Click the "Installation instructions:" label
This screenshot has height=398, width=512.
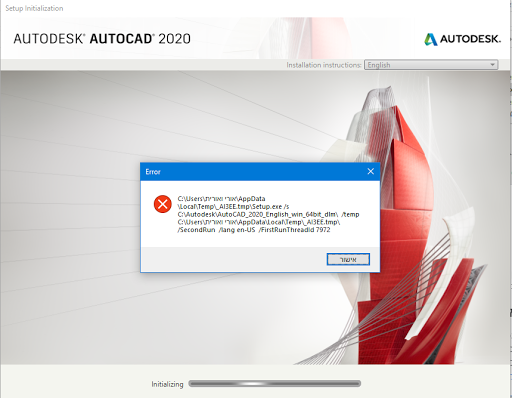pyautogui.click(x=324, y=65)
